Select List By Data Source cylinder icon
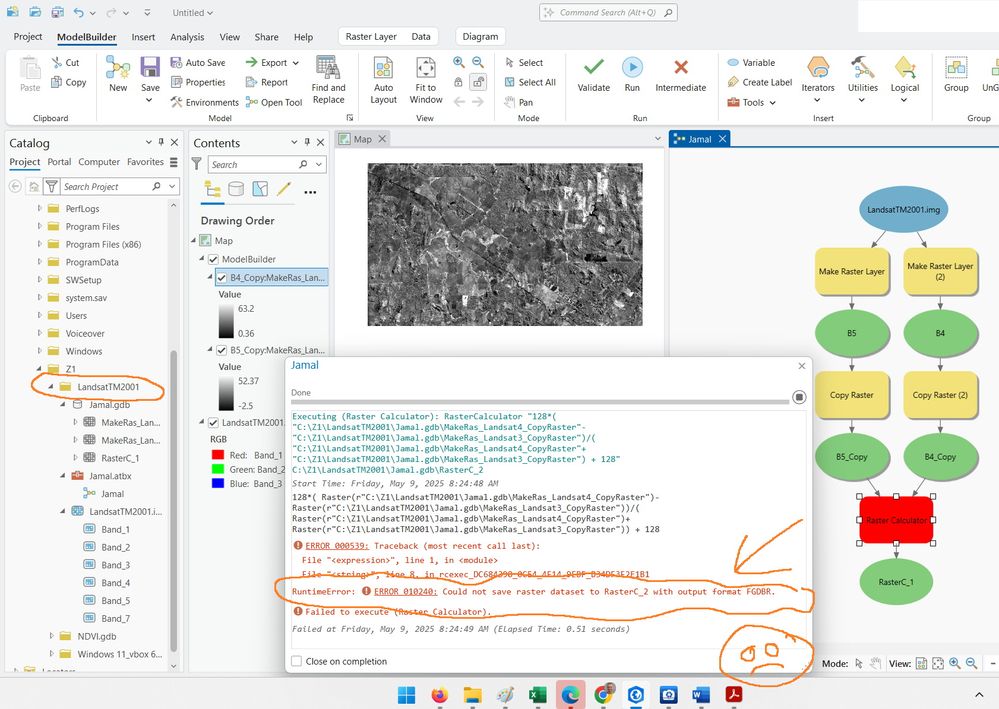999x709 pixels. 236,189
